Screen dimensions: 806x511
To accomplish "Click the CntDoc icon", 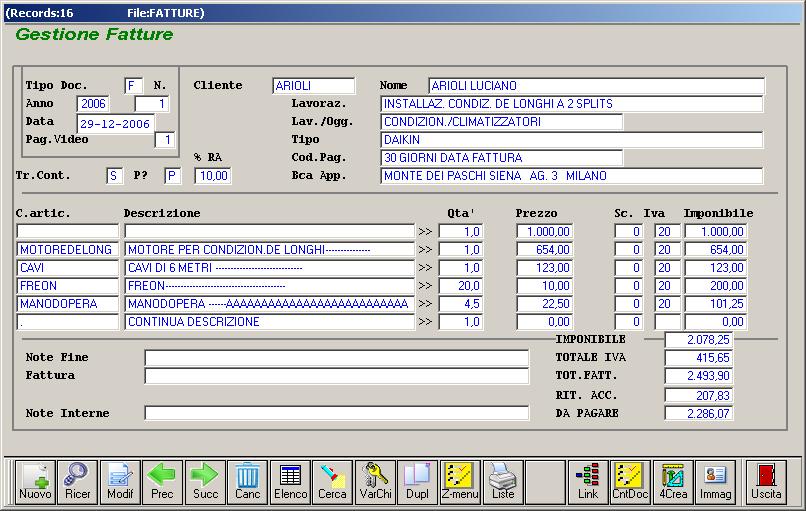I will coord(630,481).
